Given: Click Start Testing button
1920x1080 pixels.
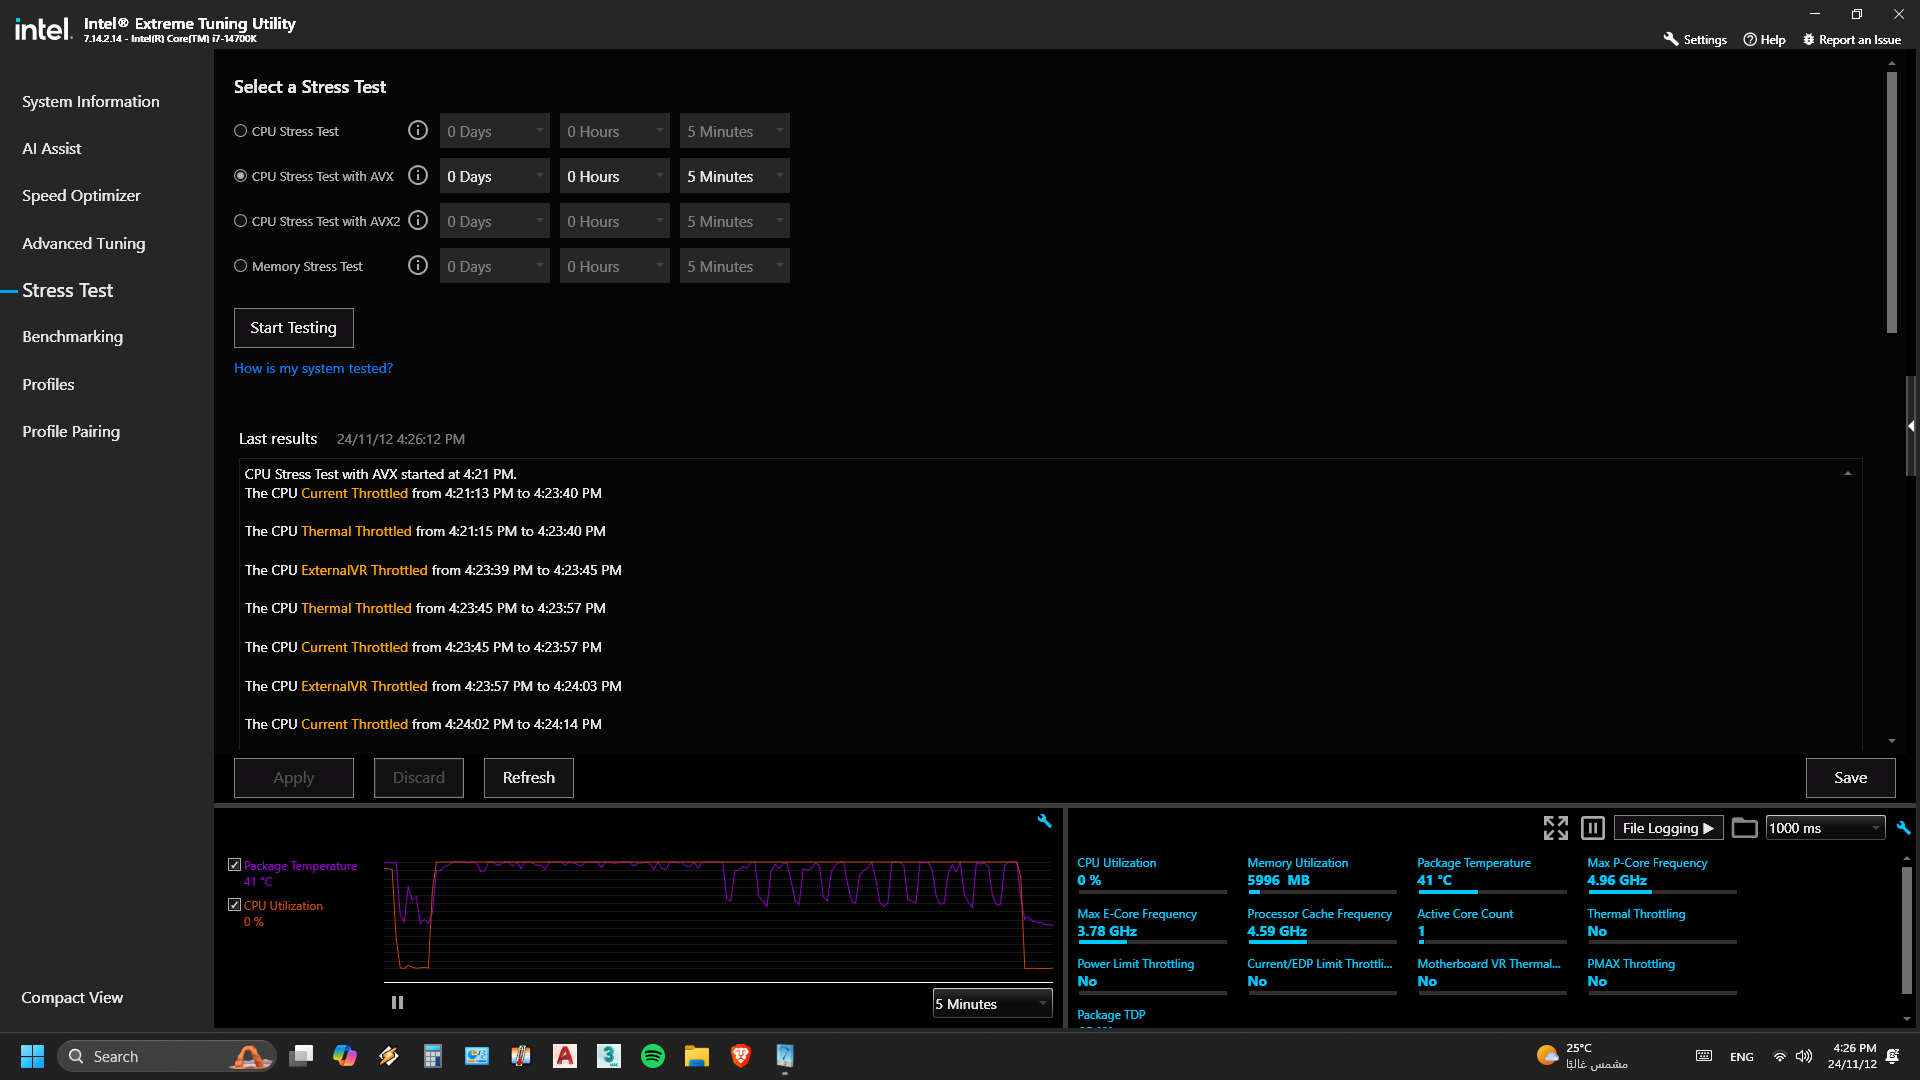Looking at the screenshot, I should [x=294, y=328].
